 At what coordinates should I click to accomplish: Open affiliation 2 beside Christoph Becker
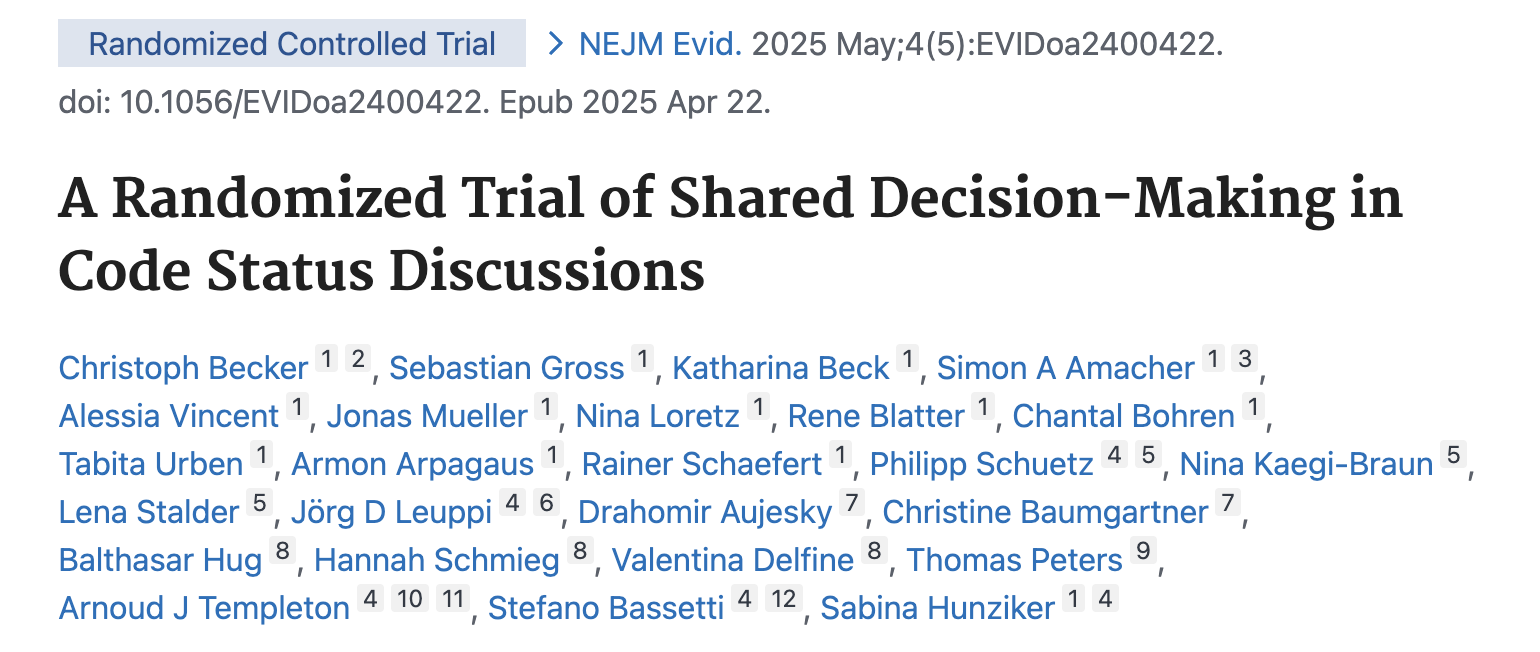(357, 359)
